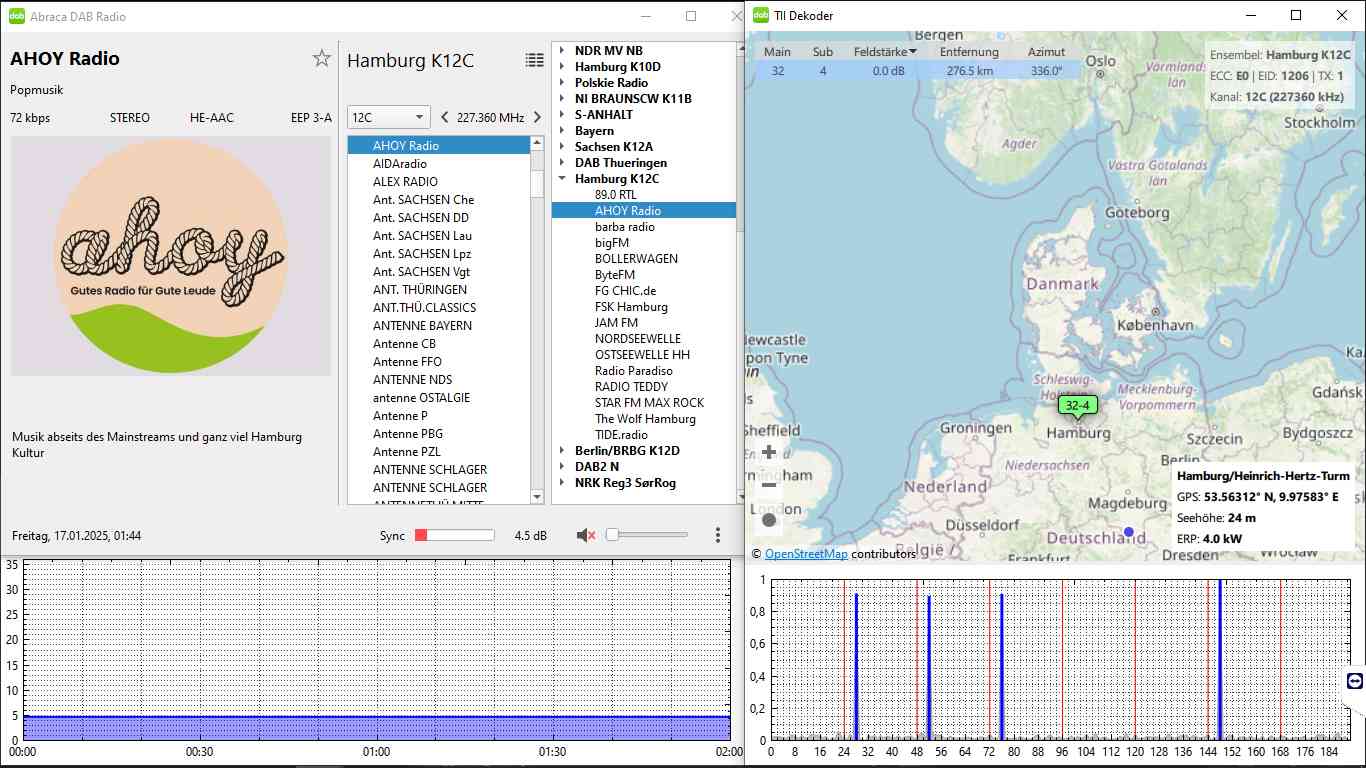The height and width of the screenshot is (768, 1366).
Task: Open the 12C channel dropdown
Action: [x=388, y=117]
